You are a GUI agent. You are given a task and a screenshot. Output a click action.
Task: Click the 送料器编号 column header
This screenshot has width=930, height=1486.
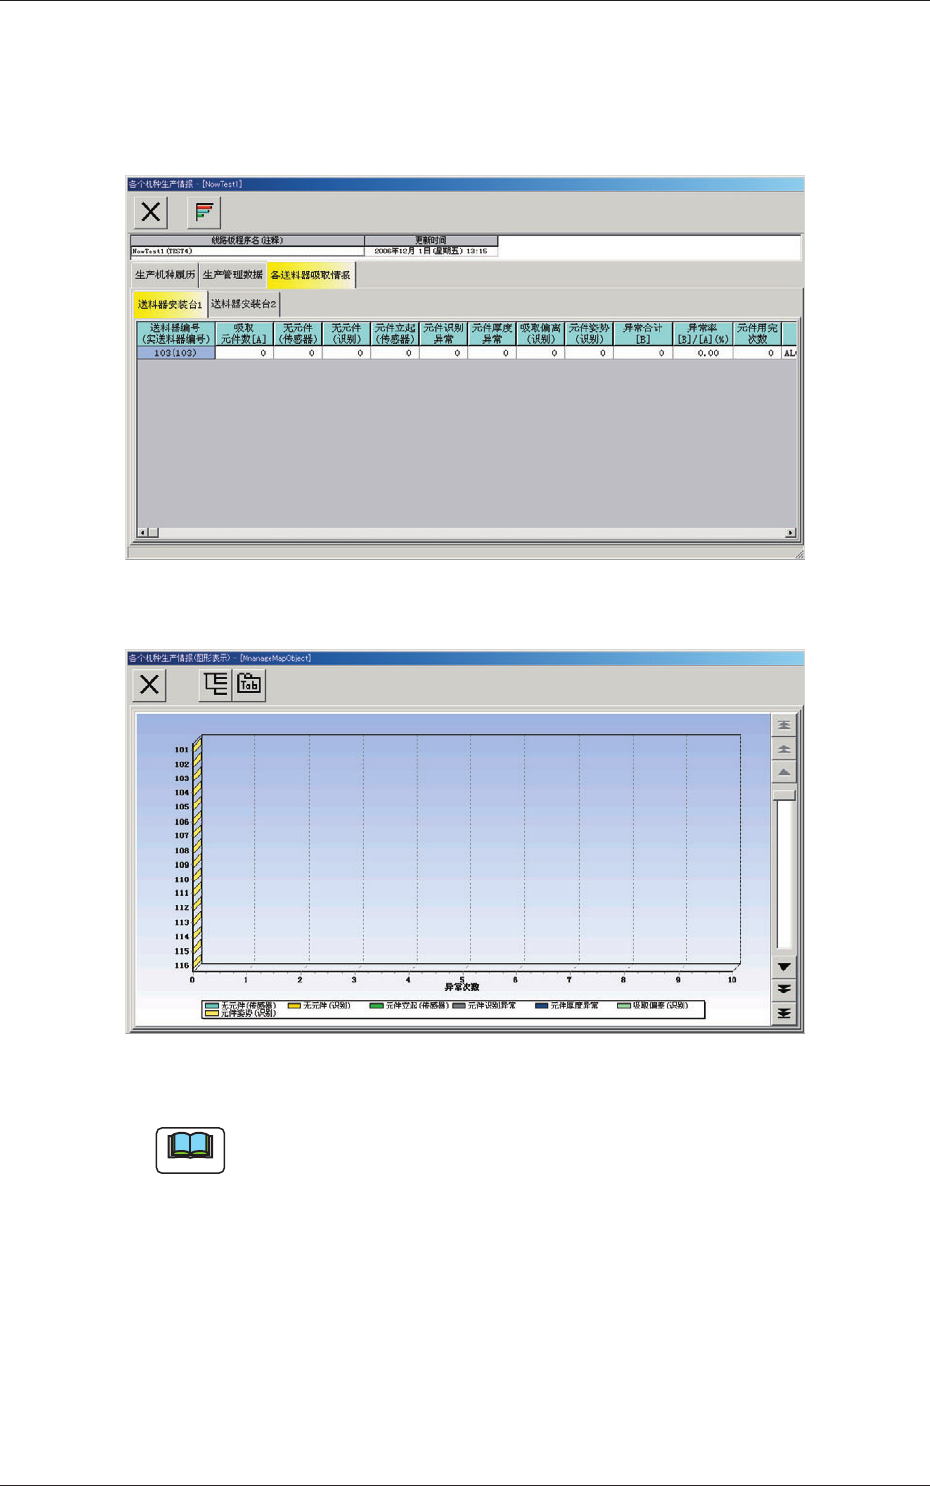tap(176, 334)
